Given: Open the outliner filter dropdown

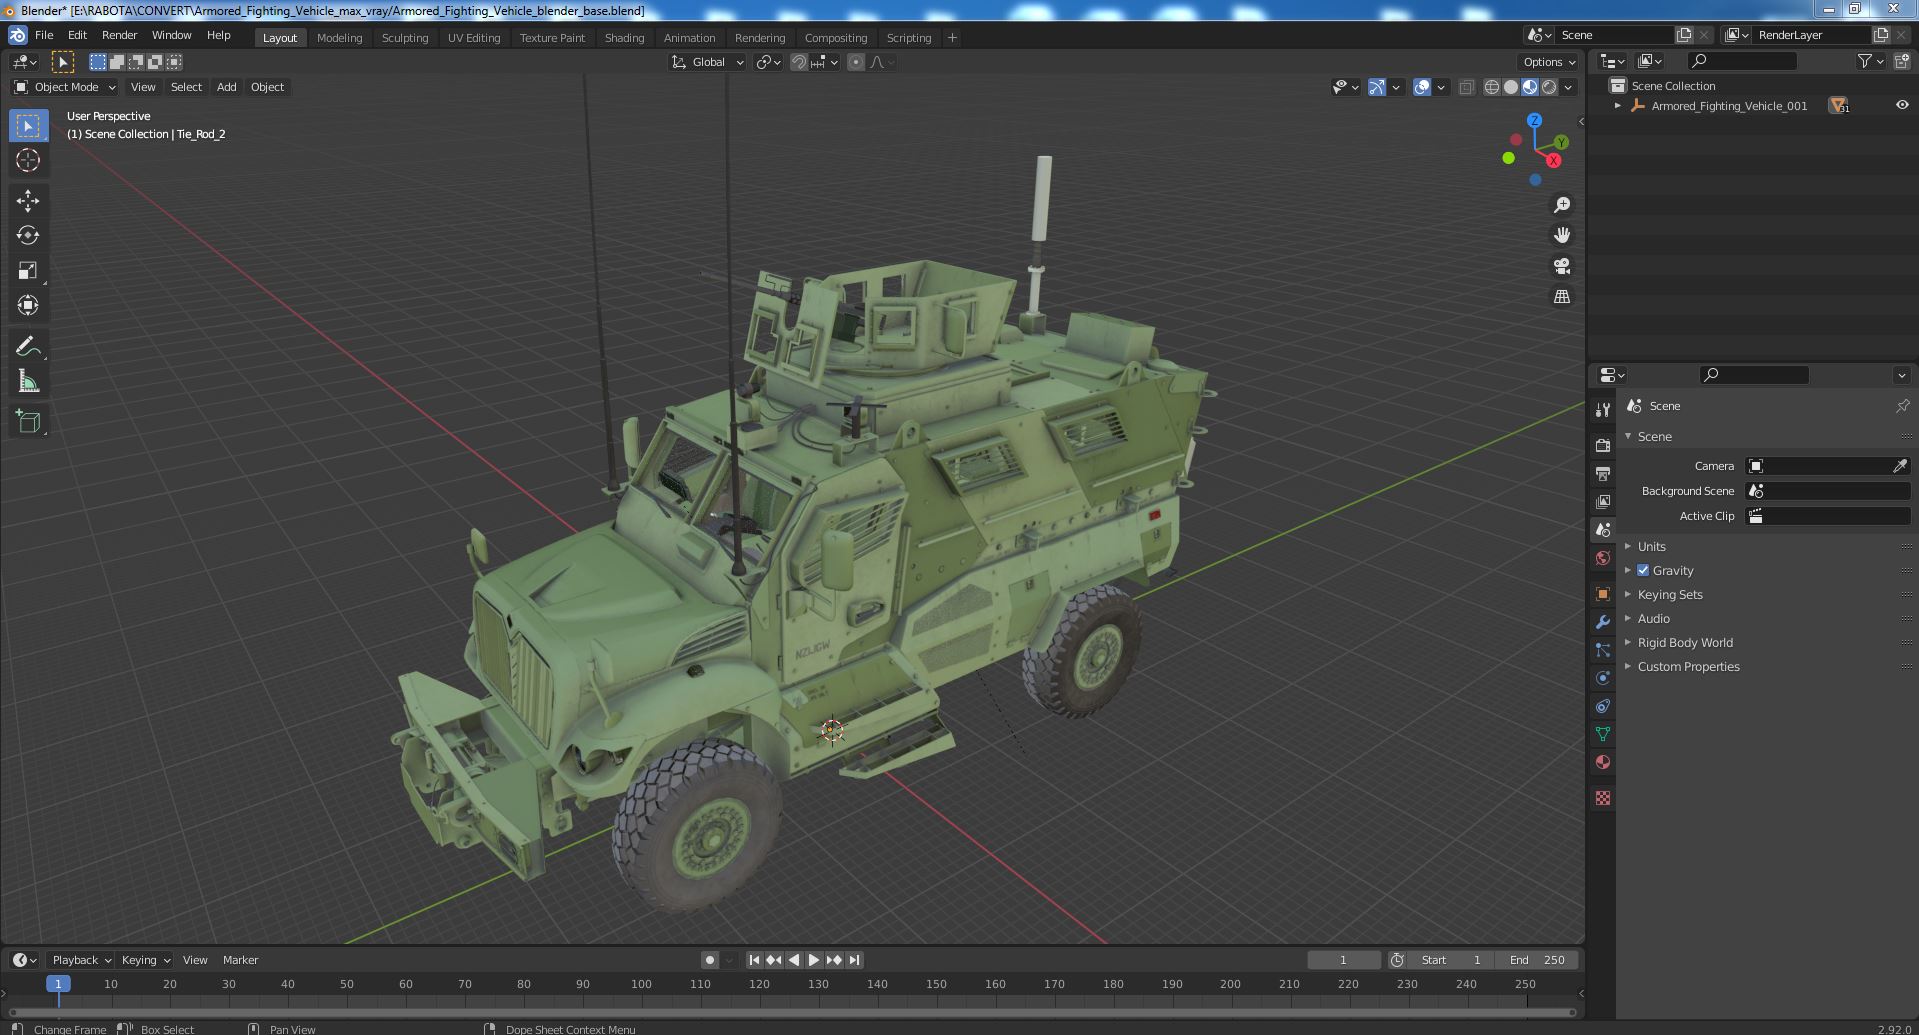Looking at the screenshot, I should pos(1870,61).
